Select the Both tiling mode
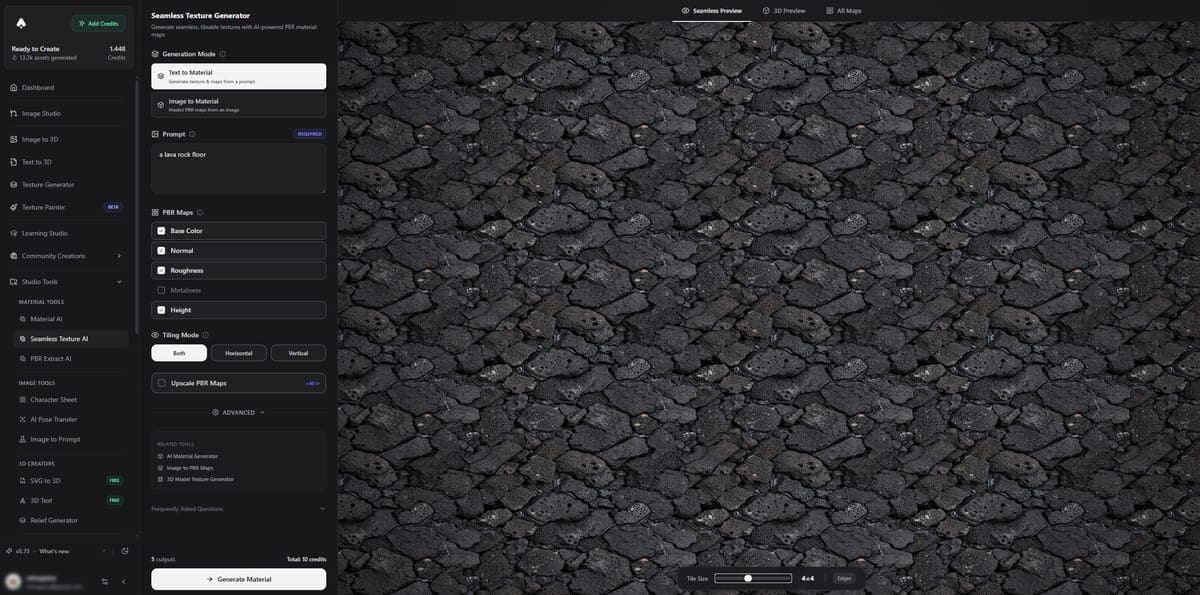1200x595 pixels. pos(179,353)
